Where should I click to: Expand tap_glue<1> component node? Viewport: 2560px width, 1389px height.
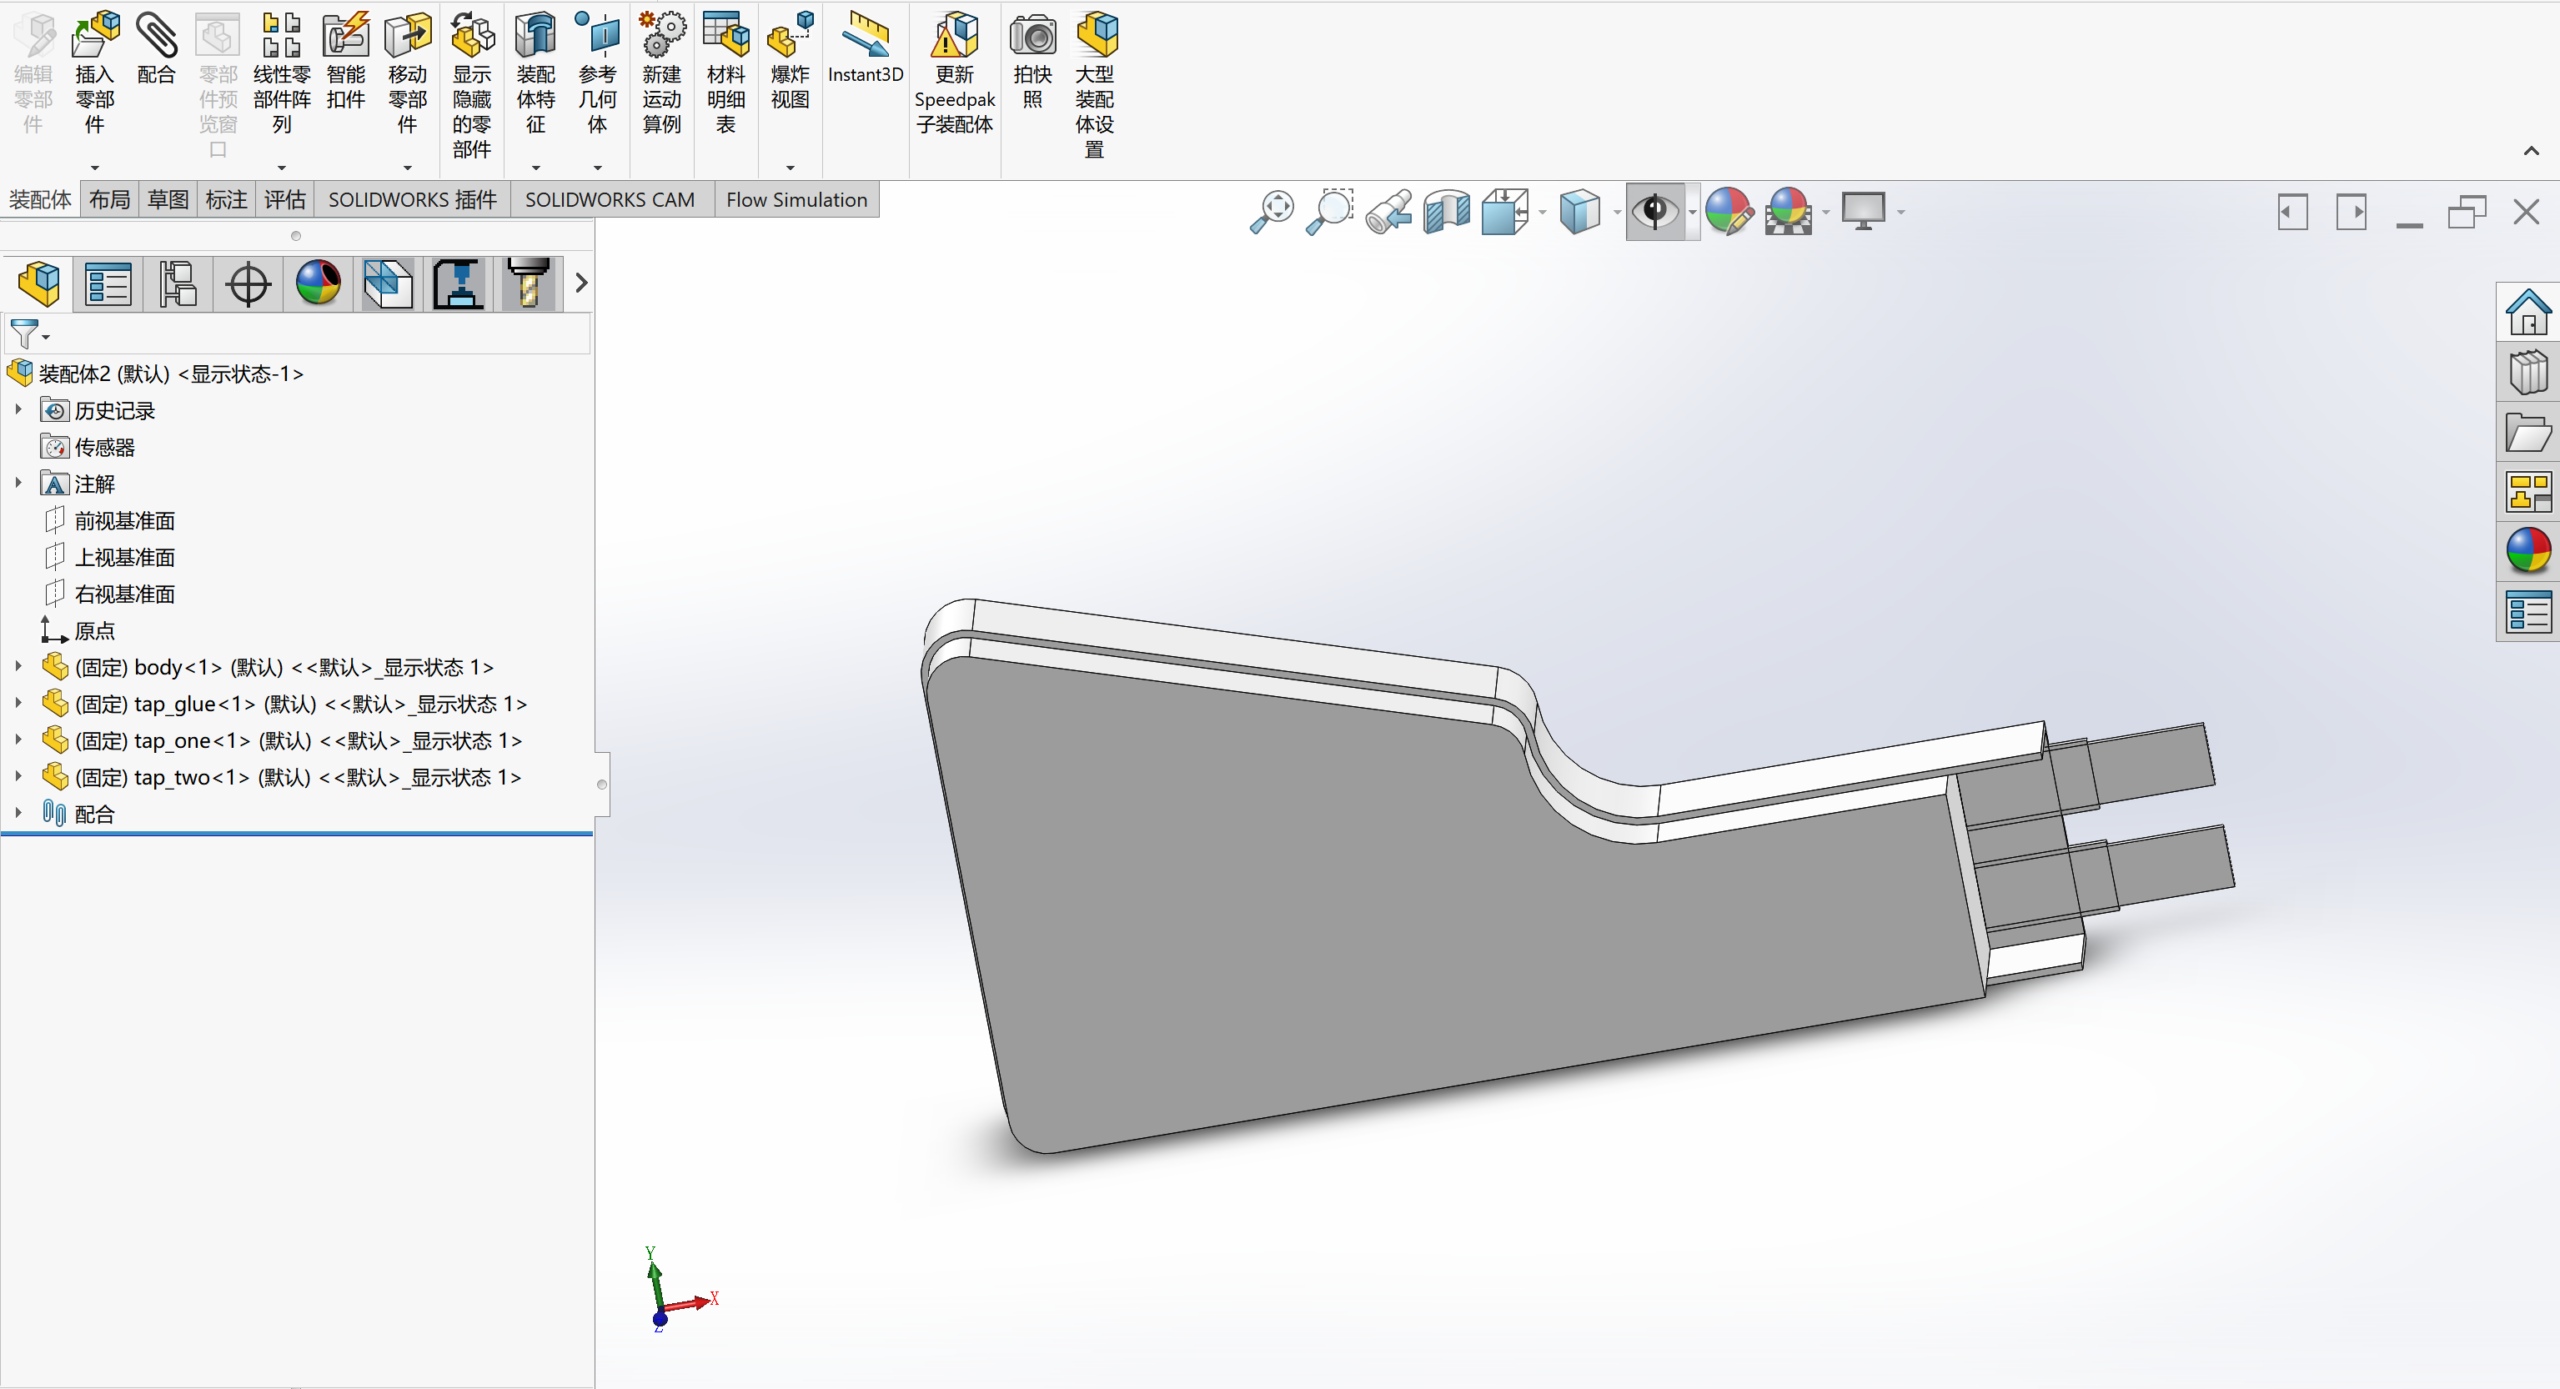(18, 703)
